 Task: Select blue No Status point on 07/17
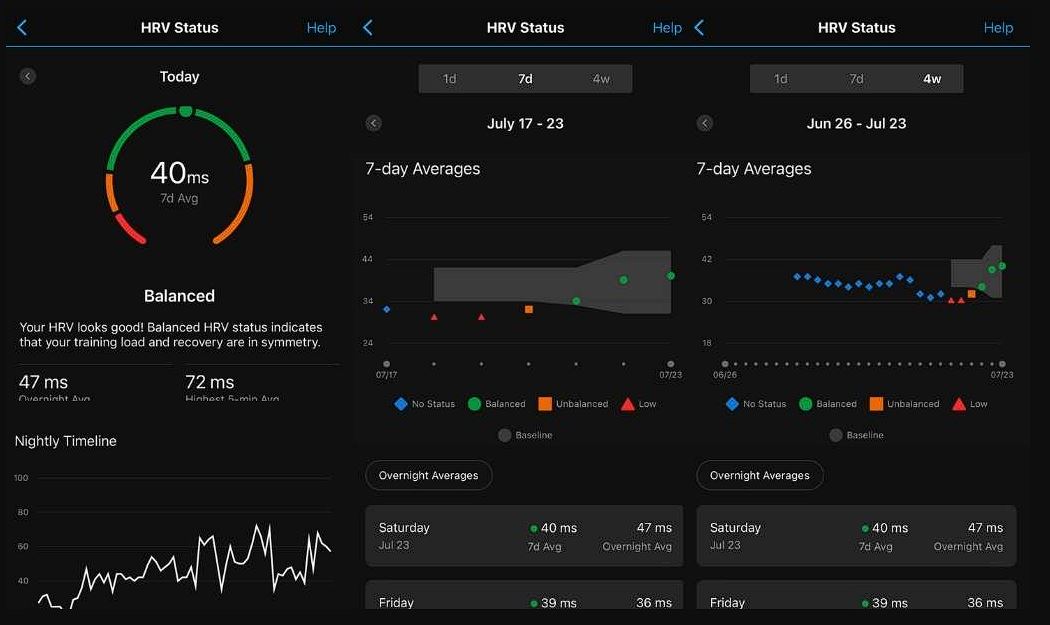coord(386,309)
